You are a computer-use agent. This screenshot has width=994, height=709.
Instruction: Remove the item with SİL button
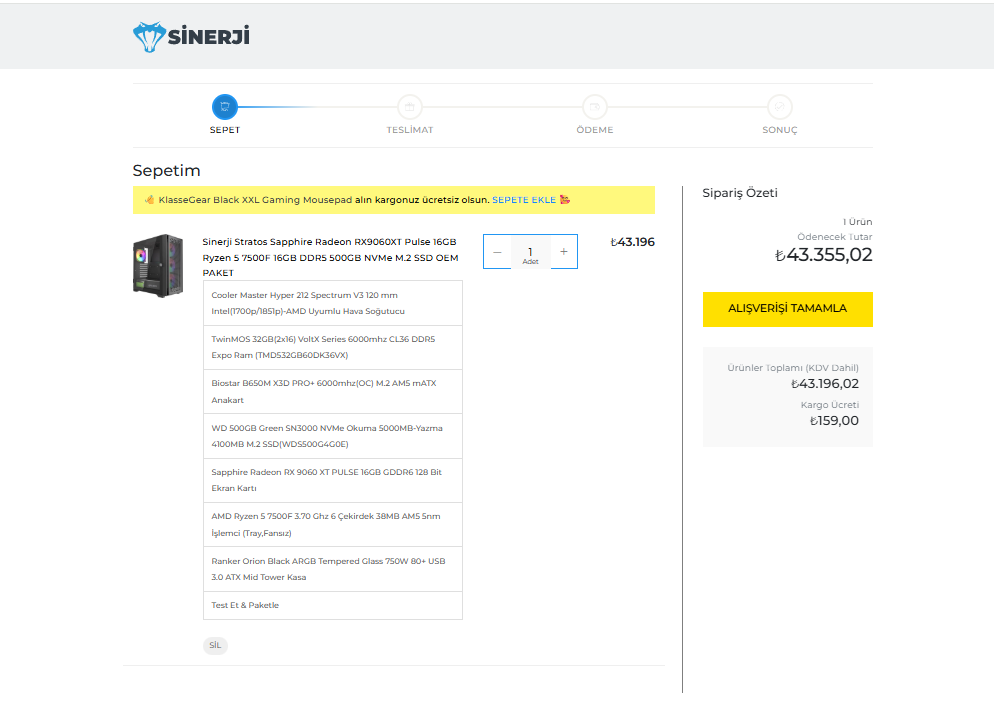click(215, 645)
